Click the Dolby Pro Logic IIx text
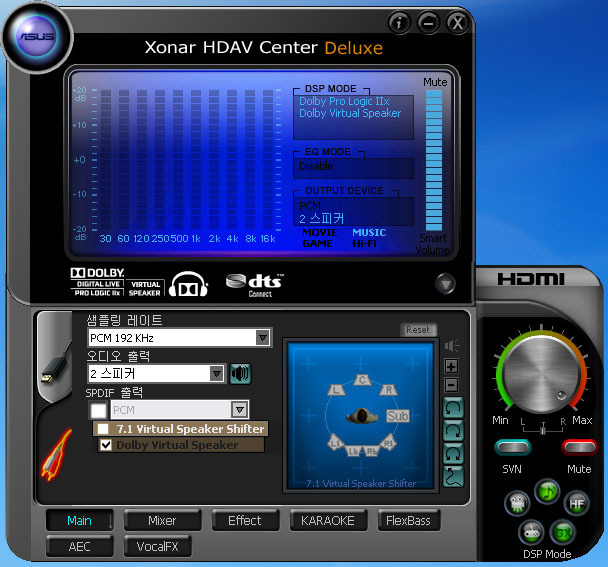Viewport: 608px width, 567px height. coord(344,101)
